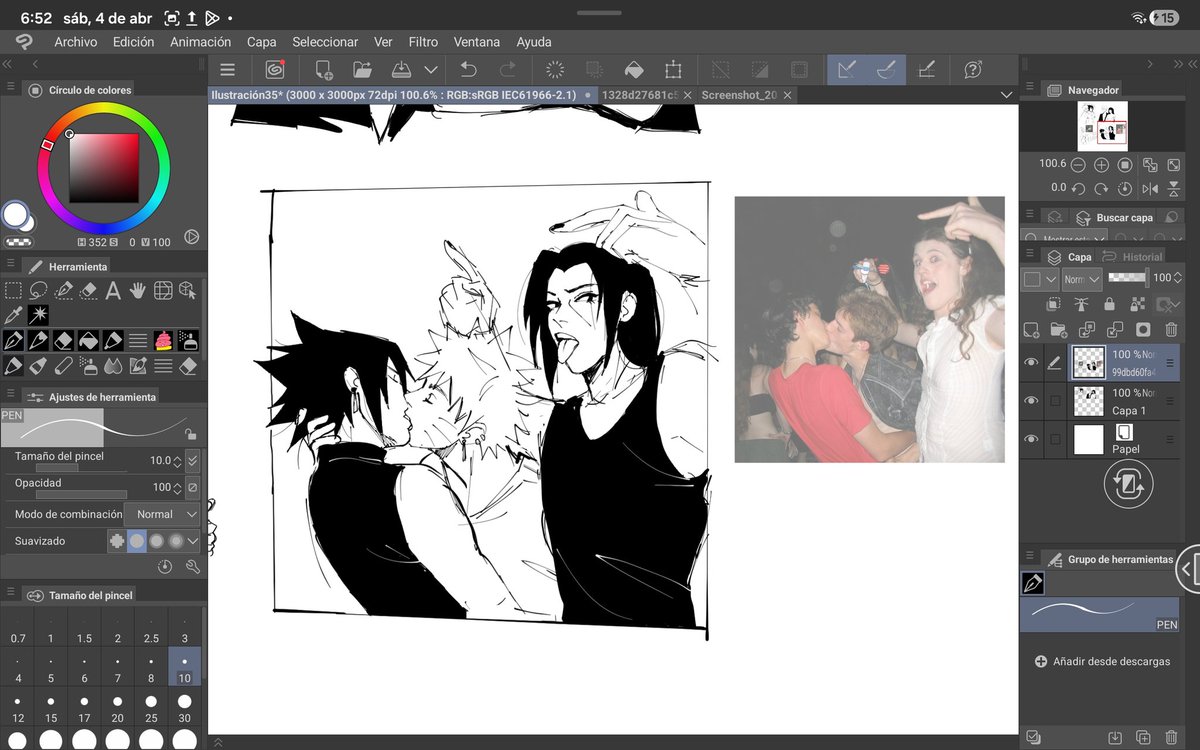Click the Redo arrow in command bar
The height and width of the screenshot is (750, 1200).
coord(508,69)
